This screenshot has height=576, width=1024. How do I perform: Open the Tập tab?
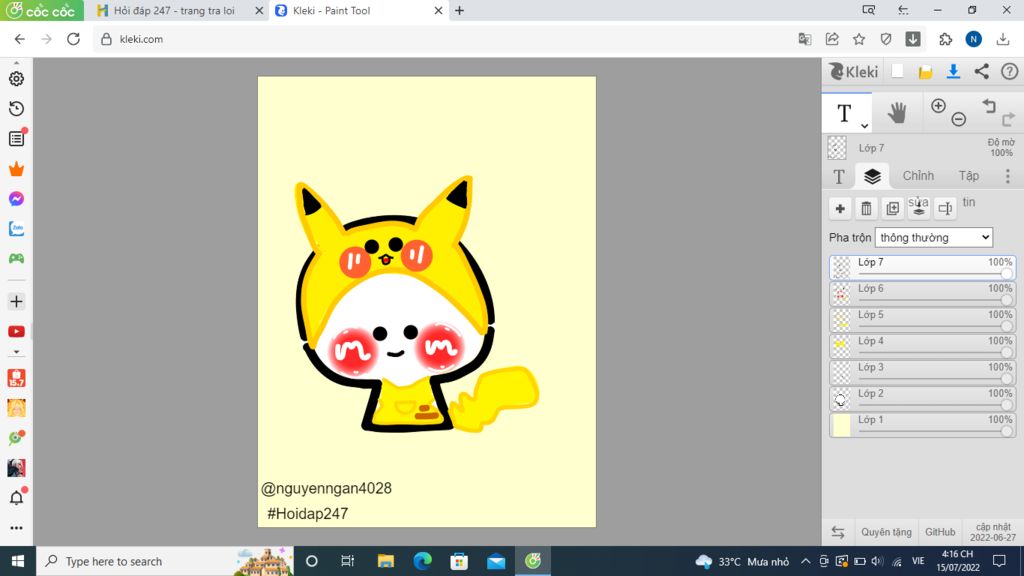coord(968,176)
